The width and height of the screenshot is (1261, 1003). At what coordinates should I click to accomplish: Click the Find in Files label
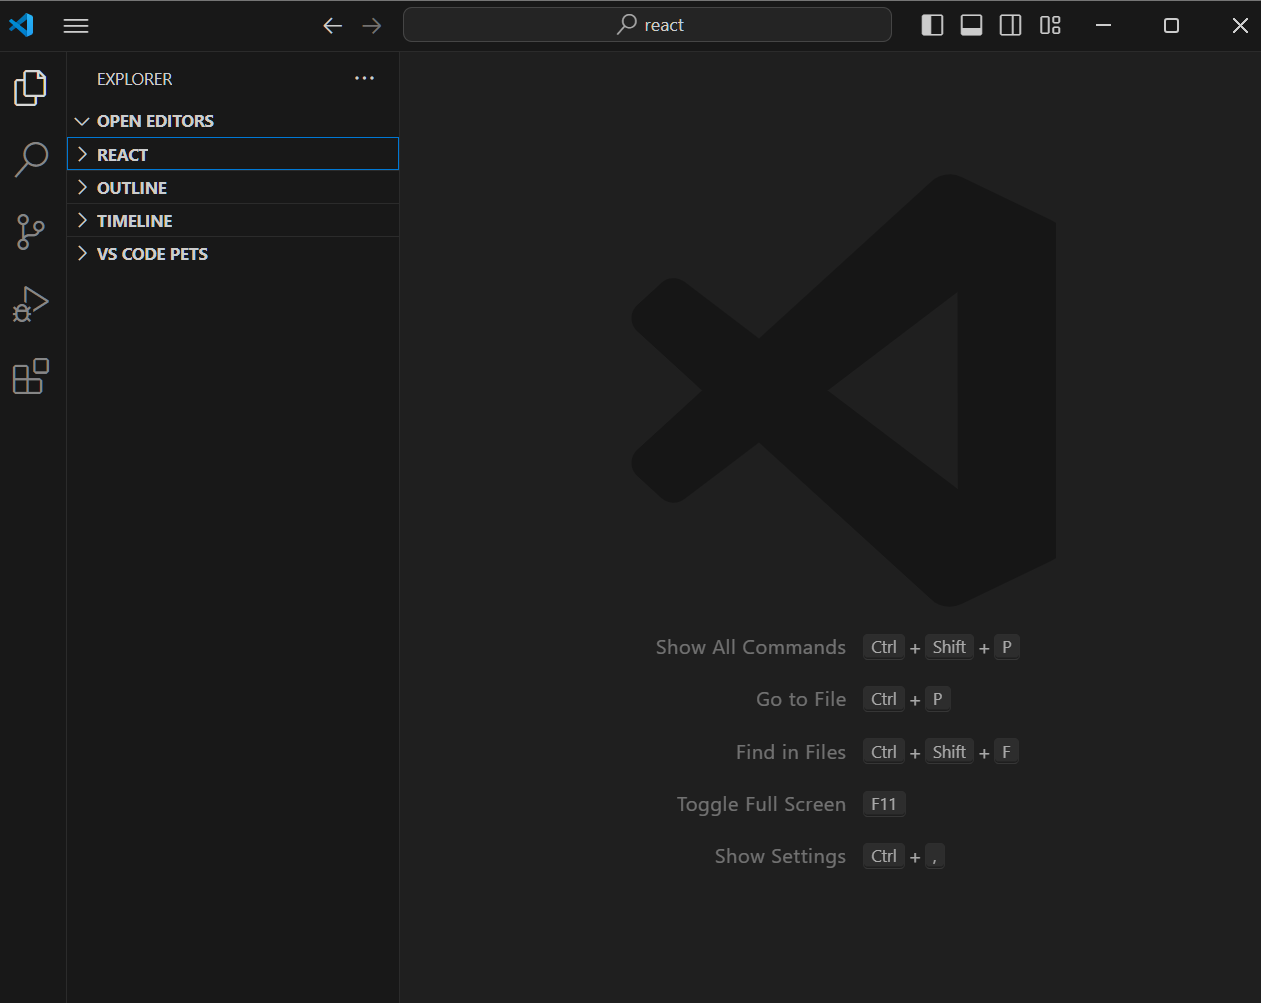click(x=791, y=752)
